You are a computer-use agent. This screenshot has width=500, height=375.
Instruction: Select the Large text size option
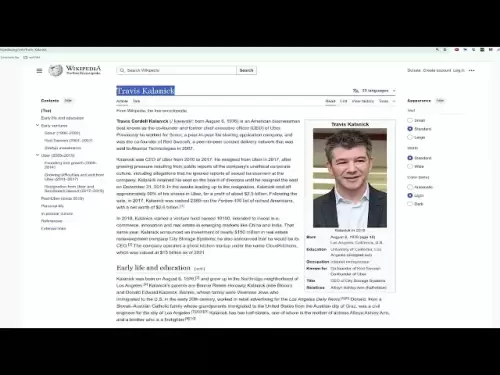(410, 137)
